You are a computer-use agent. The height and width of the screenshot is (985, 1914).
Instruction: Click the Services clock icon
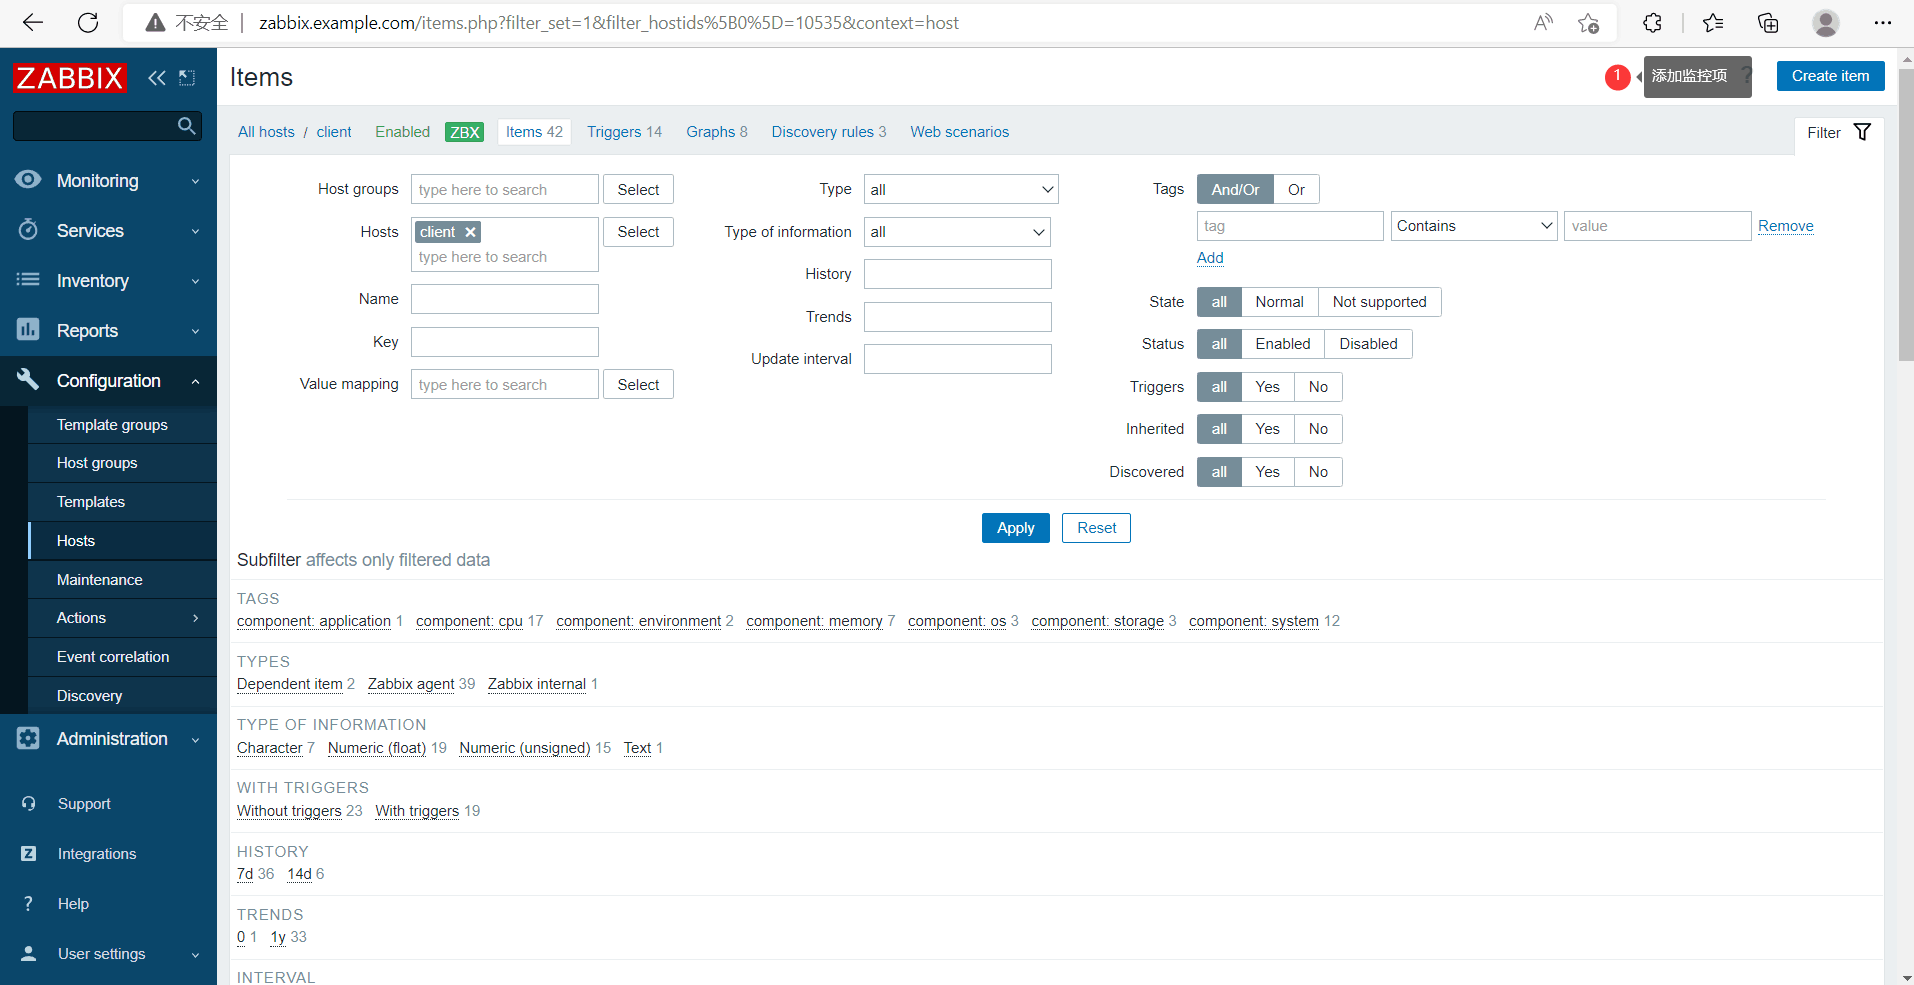[28, 230]
